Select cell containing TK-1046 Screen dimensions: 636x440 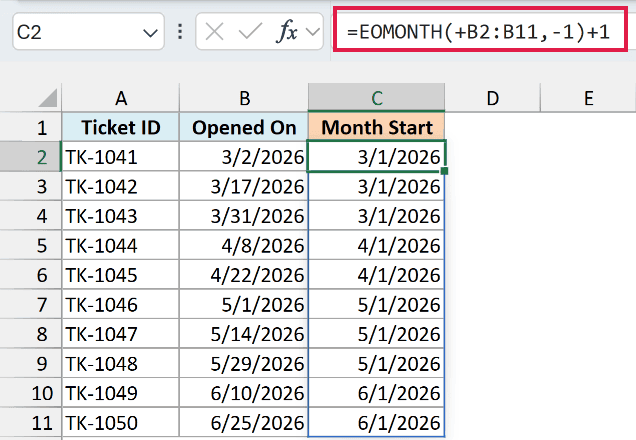tap(120, 304)
